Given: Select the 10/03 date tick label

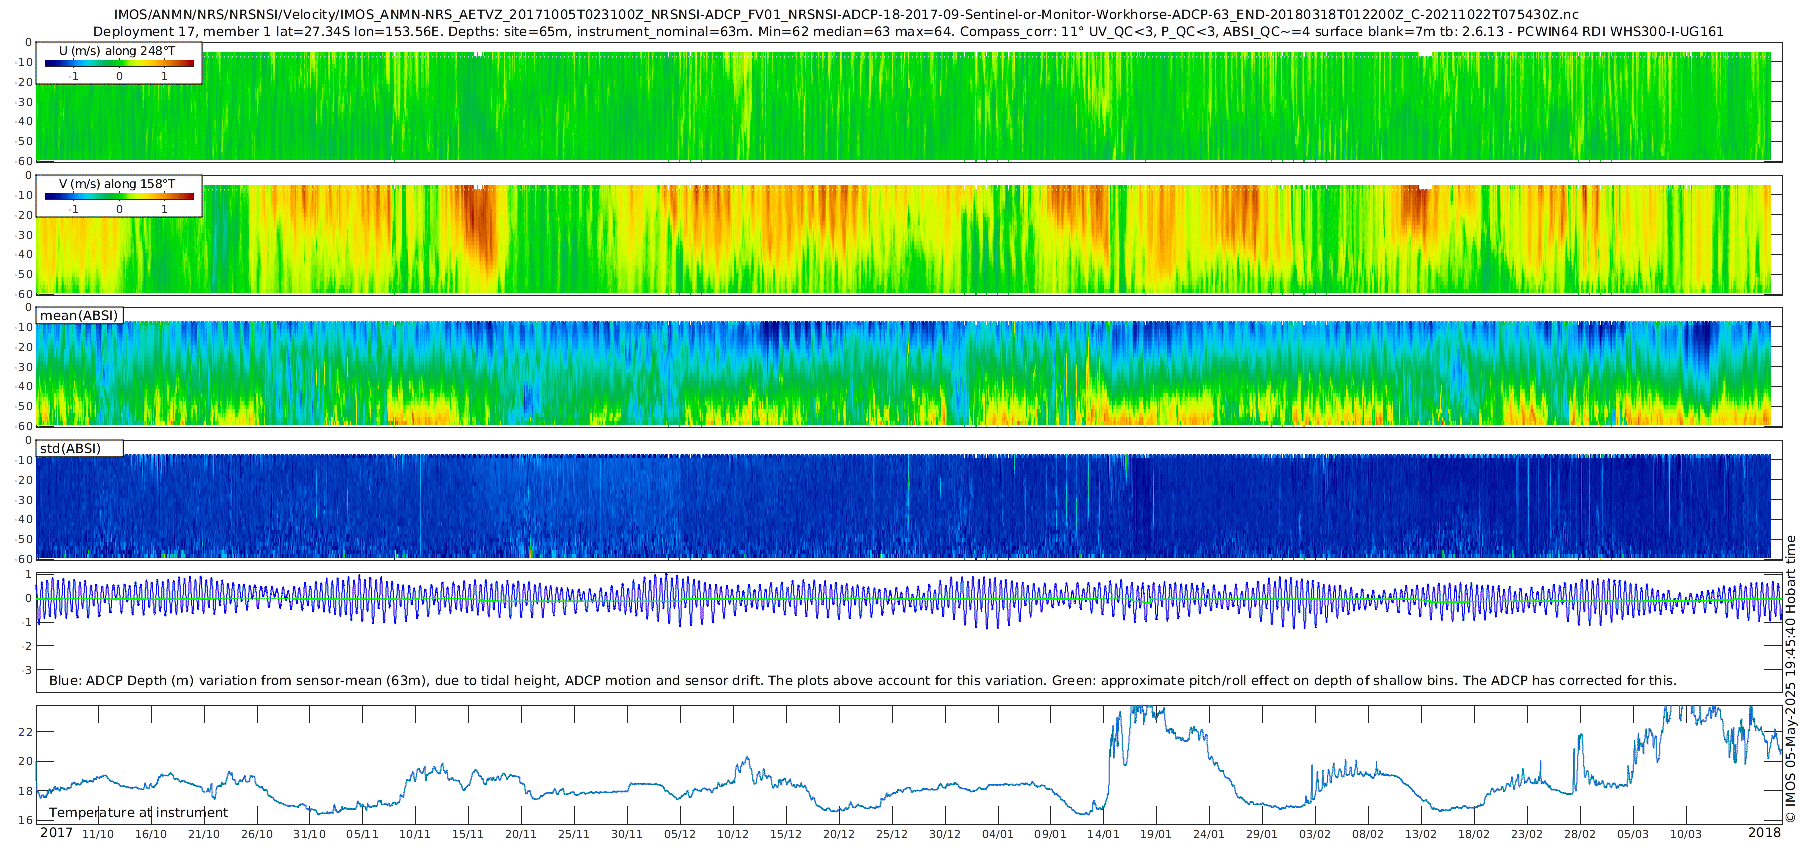Looking at the screenshot, I should (x=1685, y=834).
